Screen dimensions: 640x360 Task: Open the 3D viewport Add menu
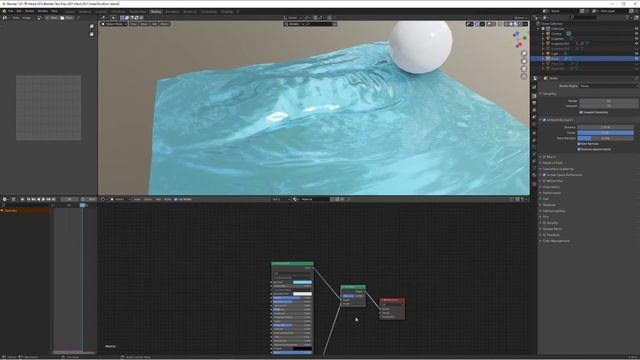154,24
